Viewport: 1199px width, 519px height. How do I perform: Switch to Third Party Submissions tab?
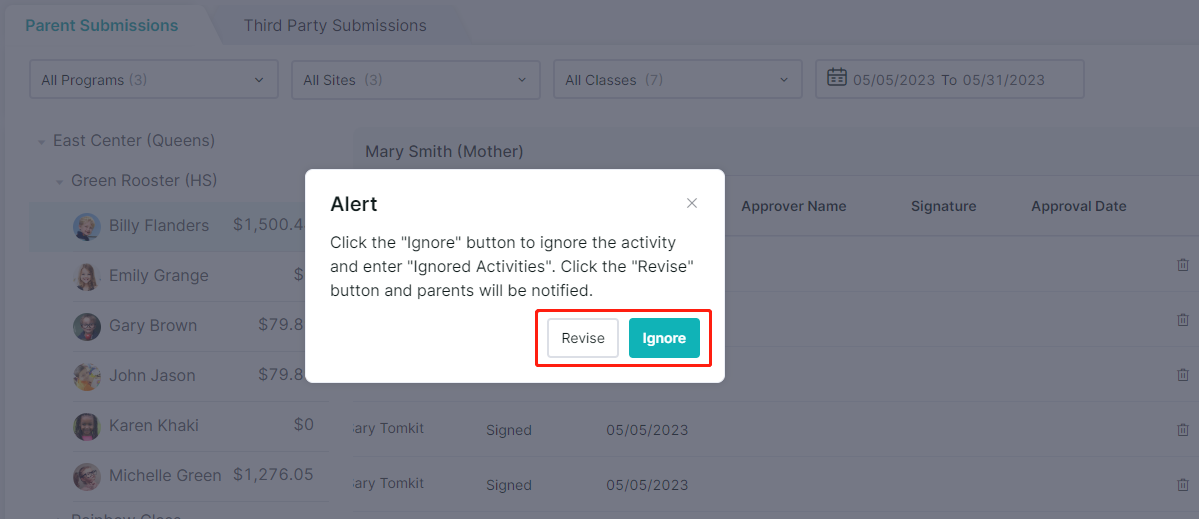pyautogui.click(x=335, y=25)
